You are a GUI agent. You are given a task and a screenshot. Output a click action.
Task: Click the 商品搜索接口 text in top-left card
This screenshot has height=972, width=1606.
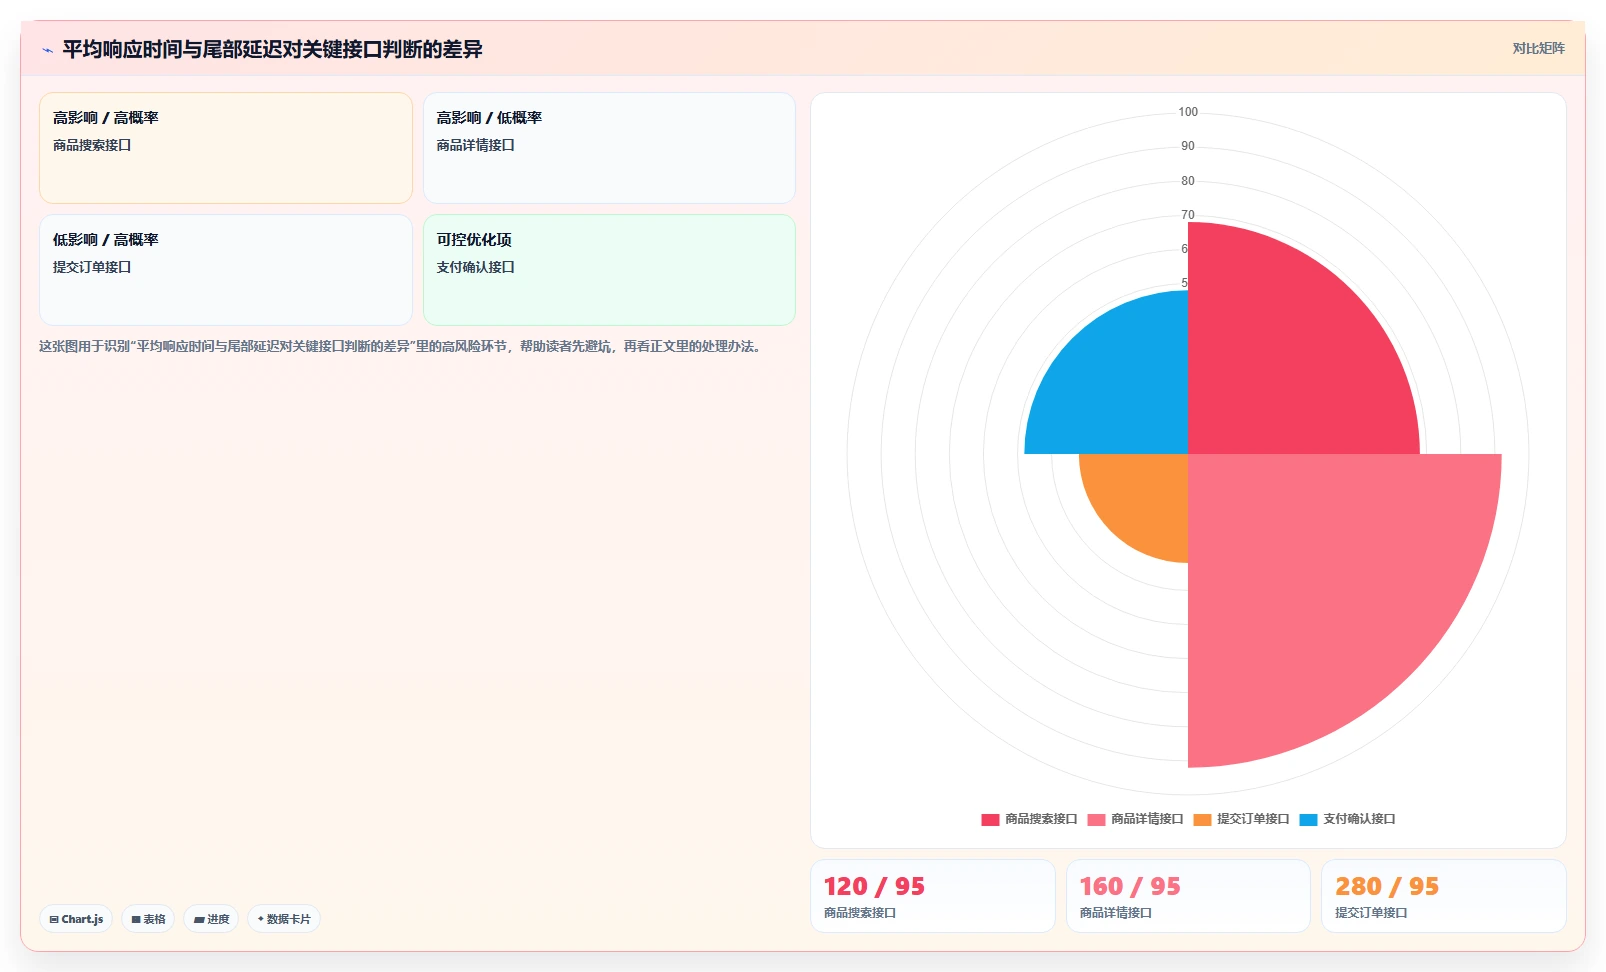tap(92, 145)
